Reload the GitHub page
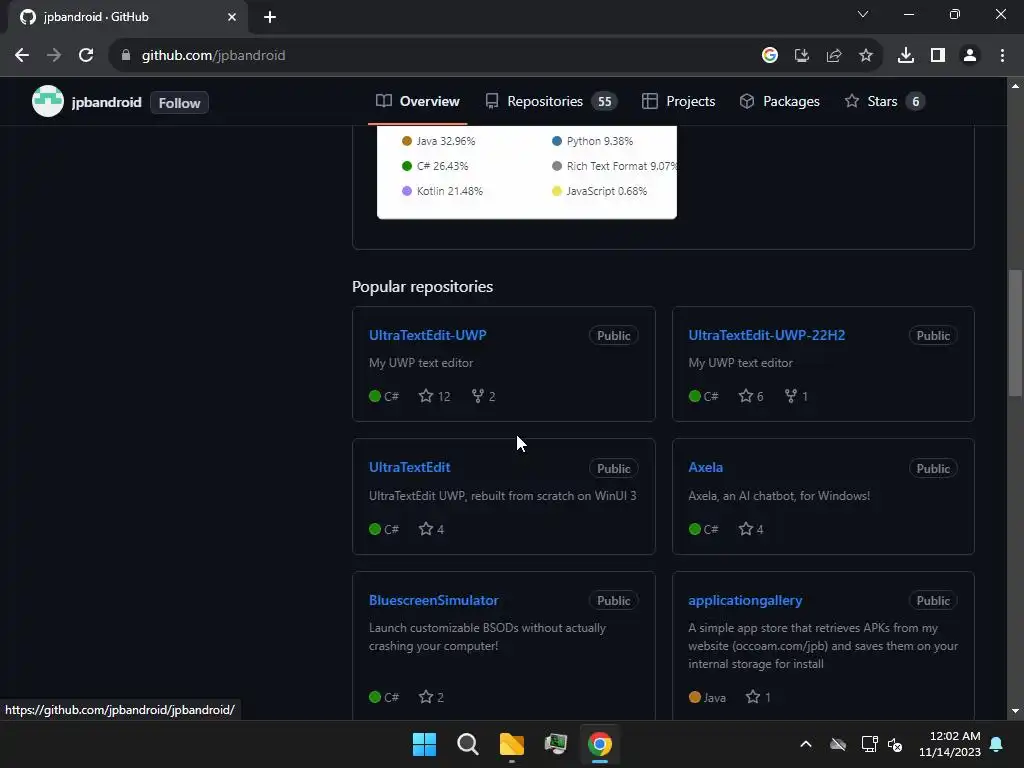The height and width of the screenshot is (768, 1024). point(86,56)
